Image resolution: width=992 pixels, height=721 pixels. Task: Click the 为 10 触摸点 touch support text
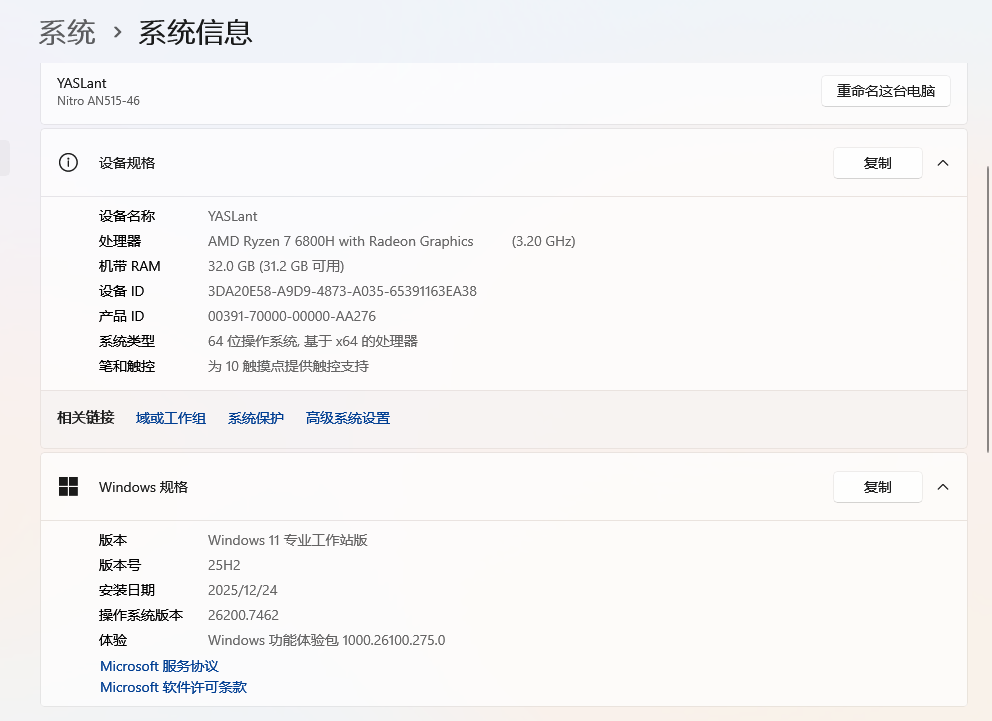288,366
